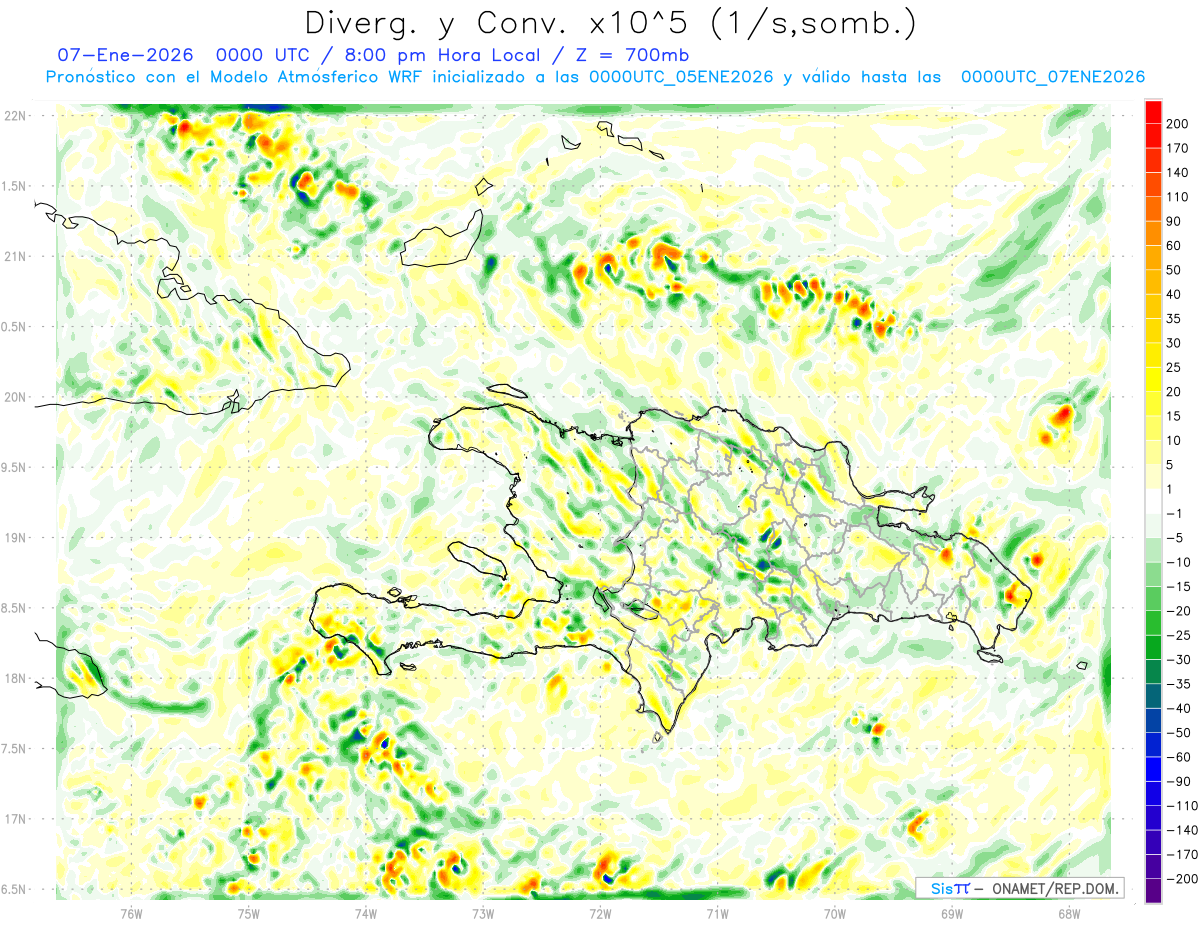
Task: Click the '18N' latitude label
Action: (17, 678)
